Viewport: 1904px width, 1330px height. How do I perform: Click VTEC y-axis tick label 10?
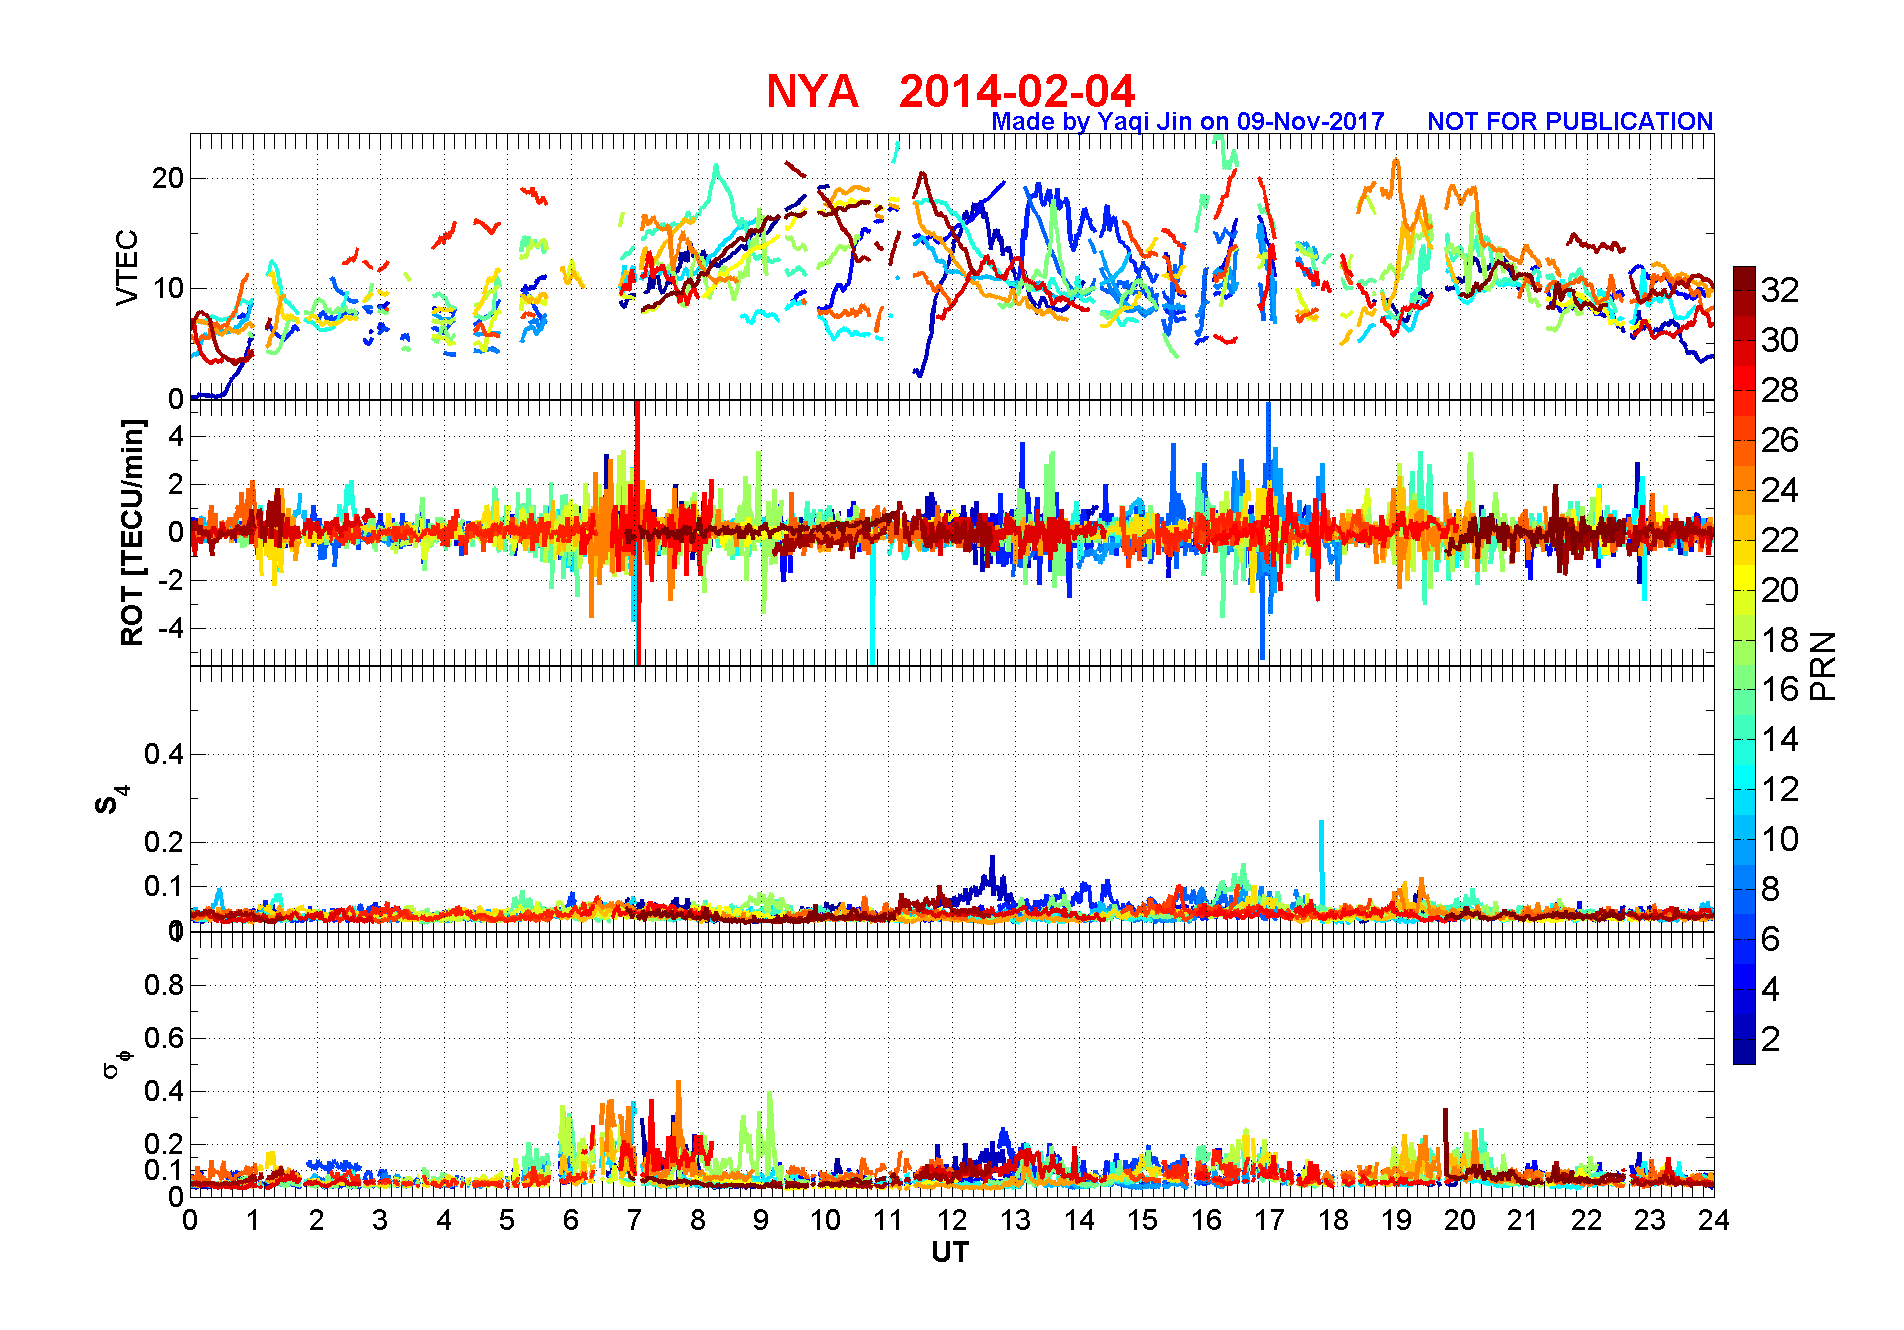coord(168,288)
